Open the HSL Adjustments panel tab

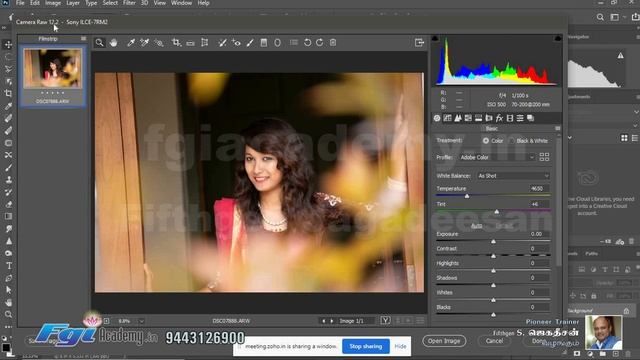coord(468,118)
